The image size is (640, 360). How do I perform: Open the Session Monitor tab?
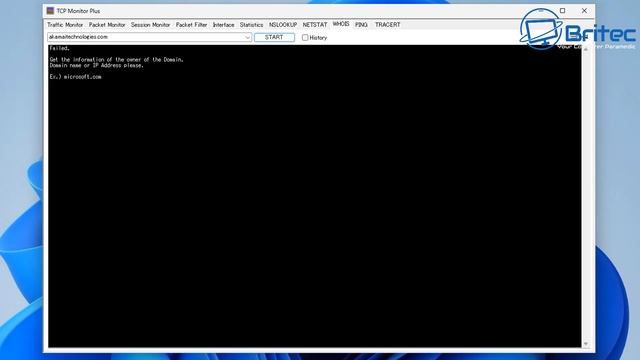click(x=150, y=25)
